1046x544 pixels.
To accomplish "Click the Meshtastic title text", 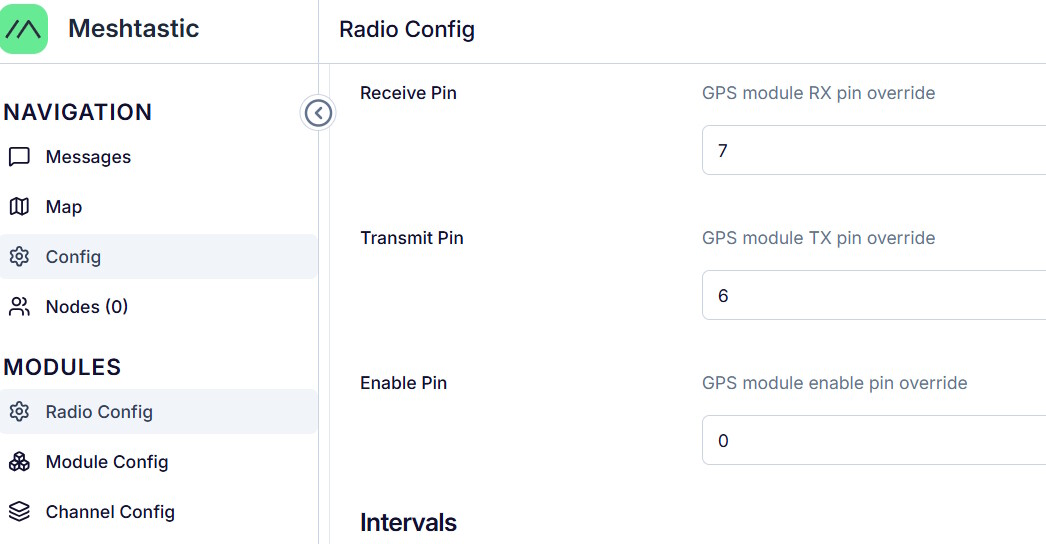I will click(133, 29).
